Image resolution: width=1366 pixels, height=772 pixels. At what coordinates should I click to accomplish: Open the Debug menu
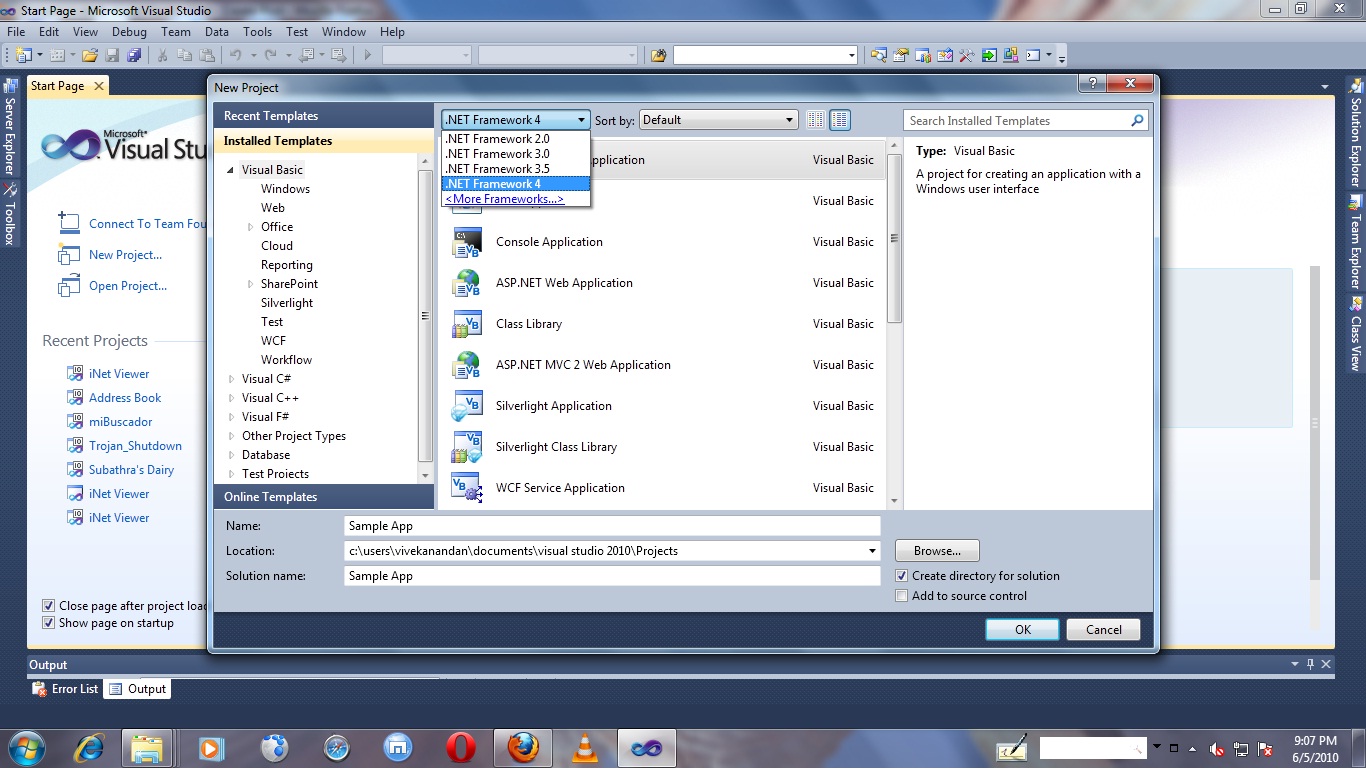click(x=129, y=32)
